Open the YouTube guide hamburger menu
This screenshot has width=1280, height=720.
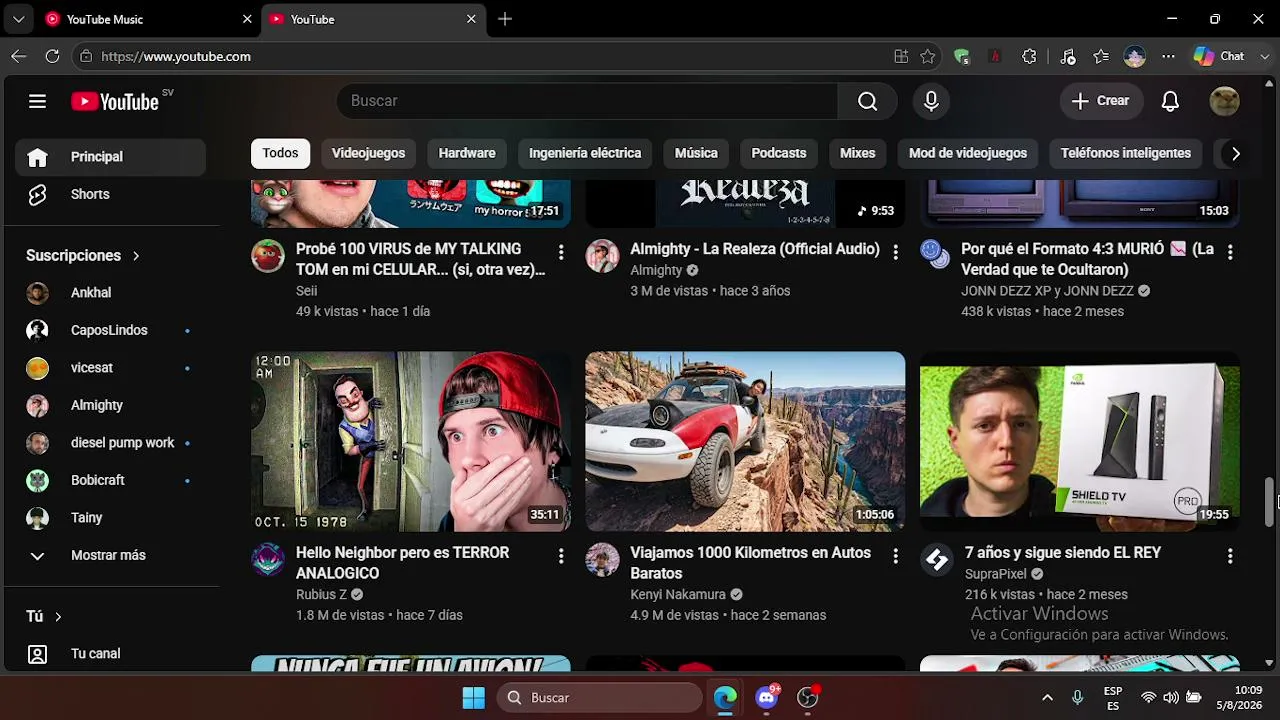(x=37, y=101)
